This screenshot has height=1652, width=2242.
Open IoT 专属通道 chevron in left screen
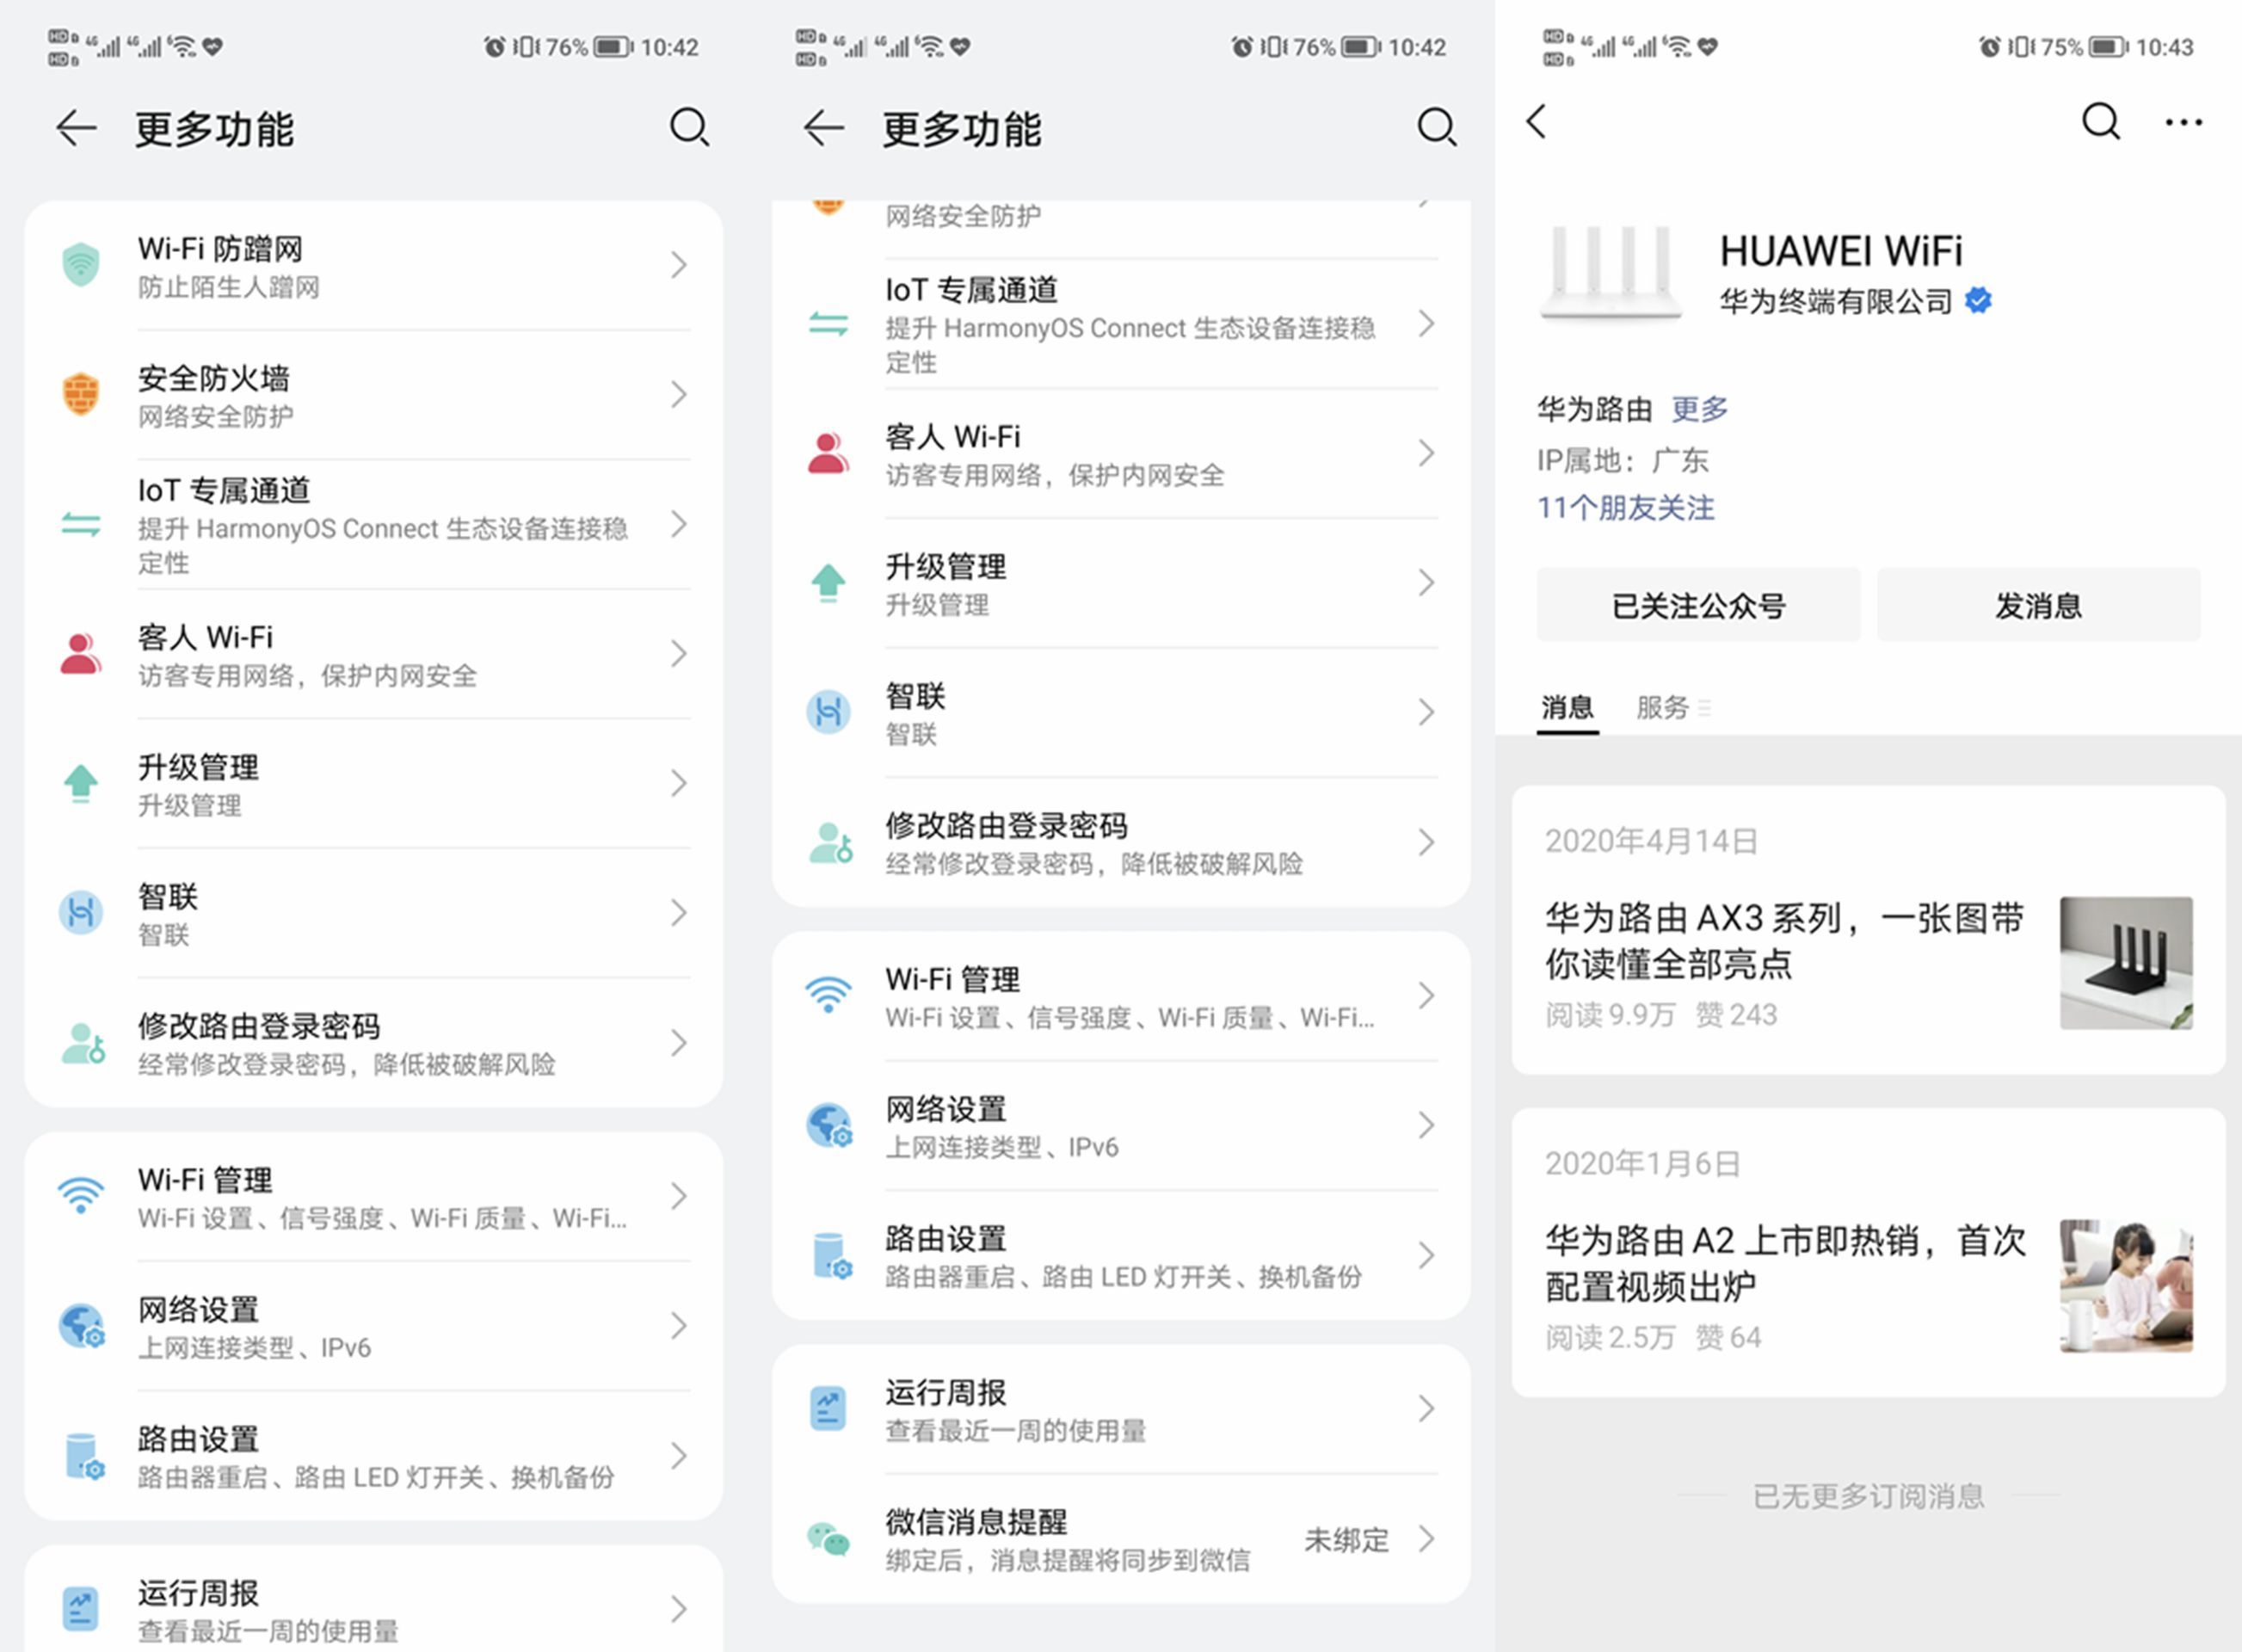point(679,524)
